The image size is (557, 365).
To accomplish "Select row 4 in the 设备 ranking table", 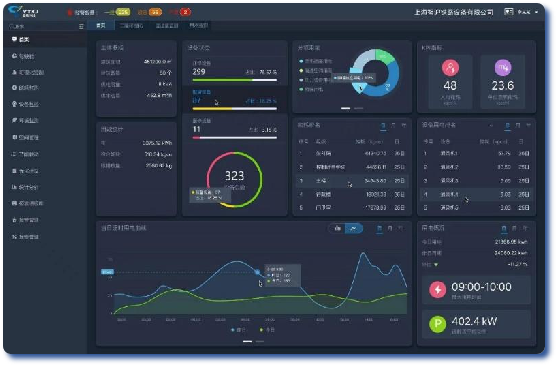I will 476,194.
